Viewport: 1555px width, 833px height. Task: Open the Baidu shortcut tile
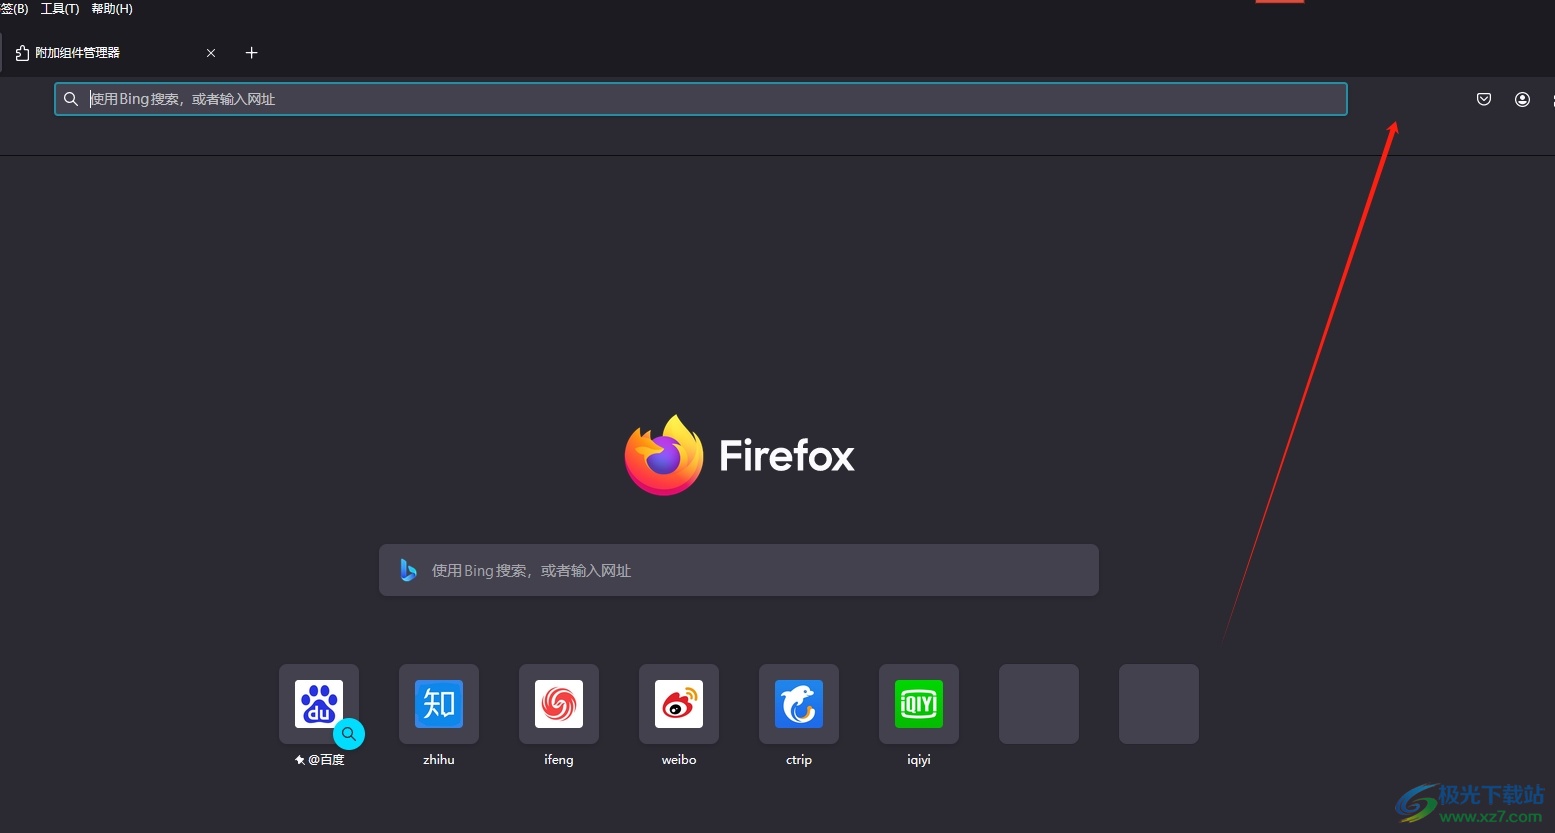click(319, 704)
